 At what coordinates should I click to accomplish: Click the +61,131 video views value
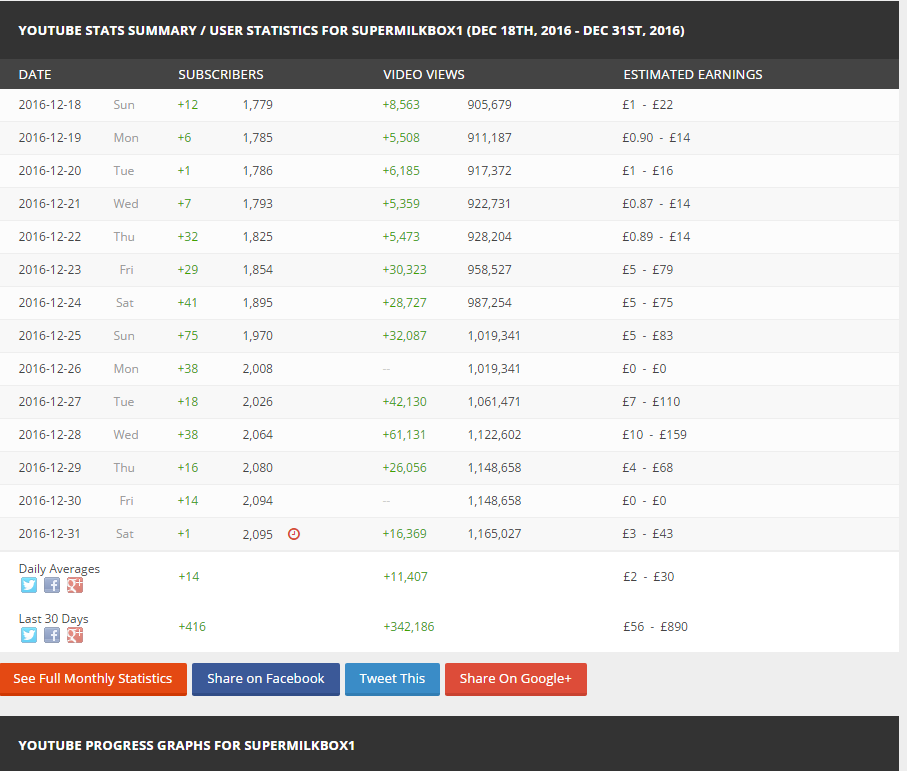pos(404,435)
